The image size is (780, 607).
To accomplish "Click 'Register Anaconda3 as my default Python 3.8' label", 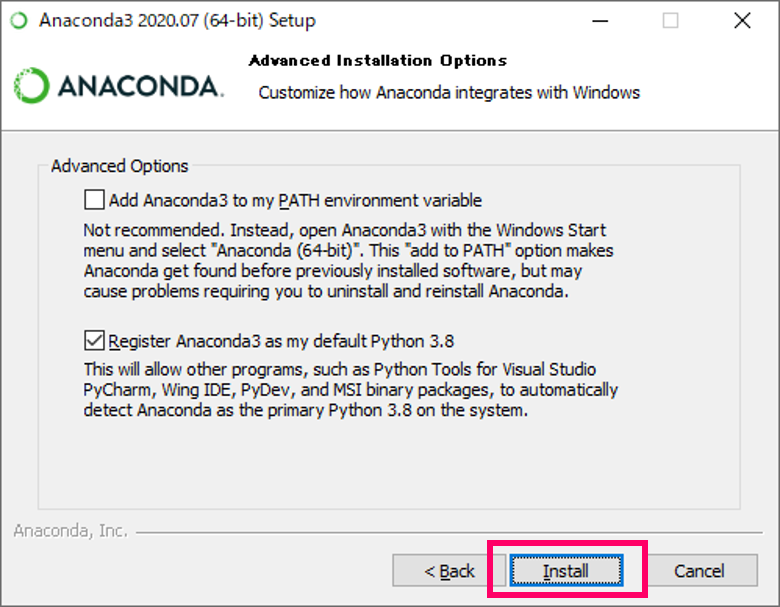I will (281, 341).
